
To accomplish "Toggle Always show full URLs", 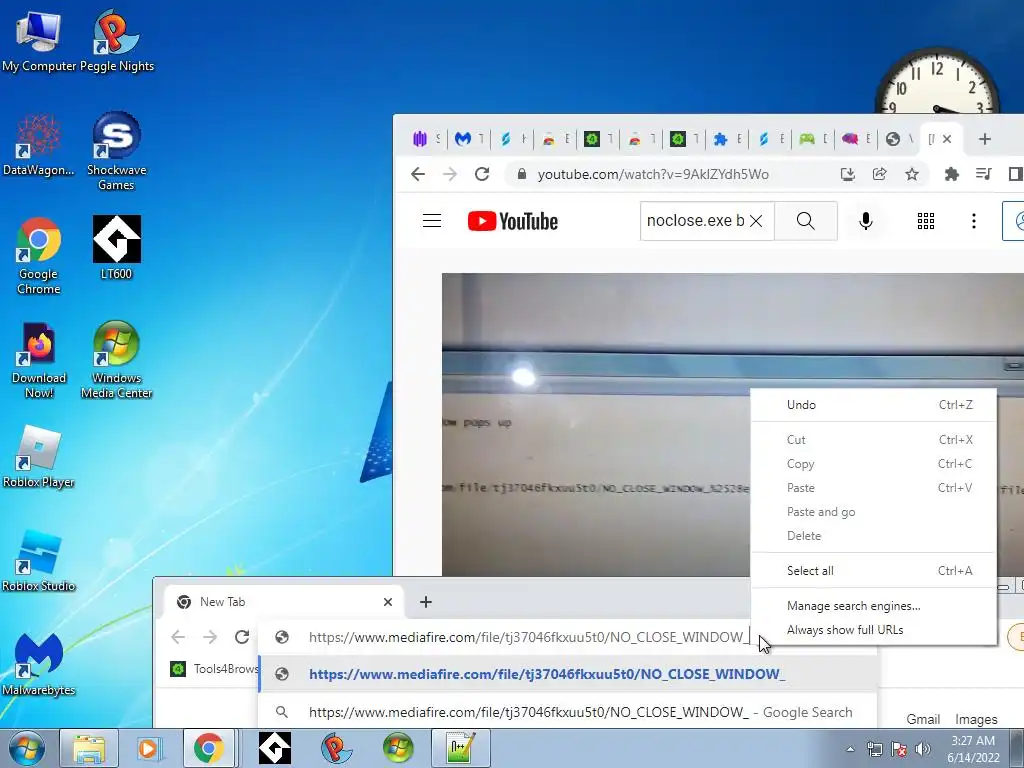I will tap(874, 630).
